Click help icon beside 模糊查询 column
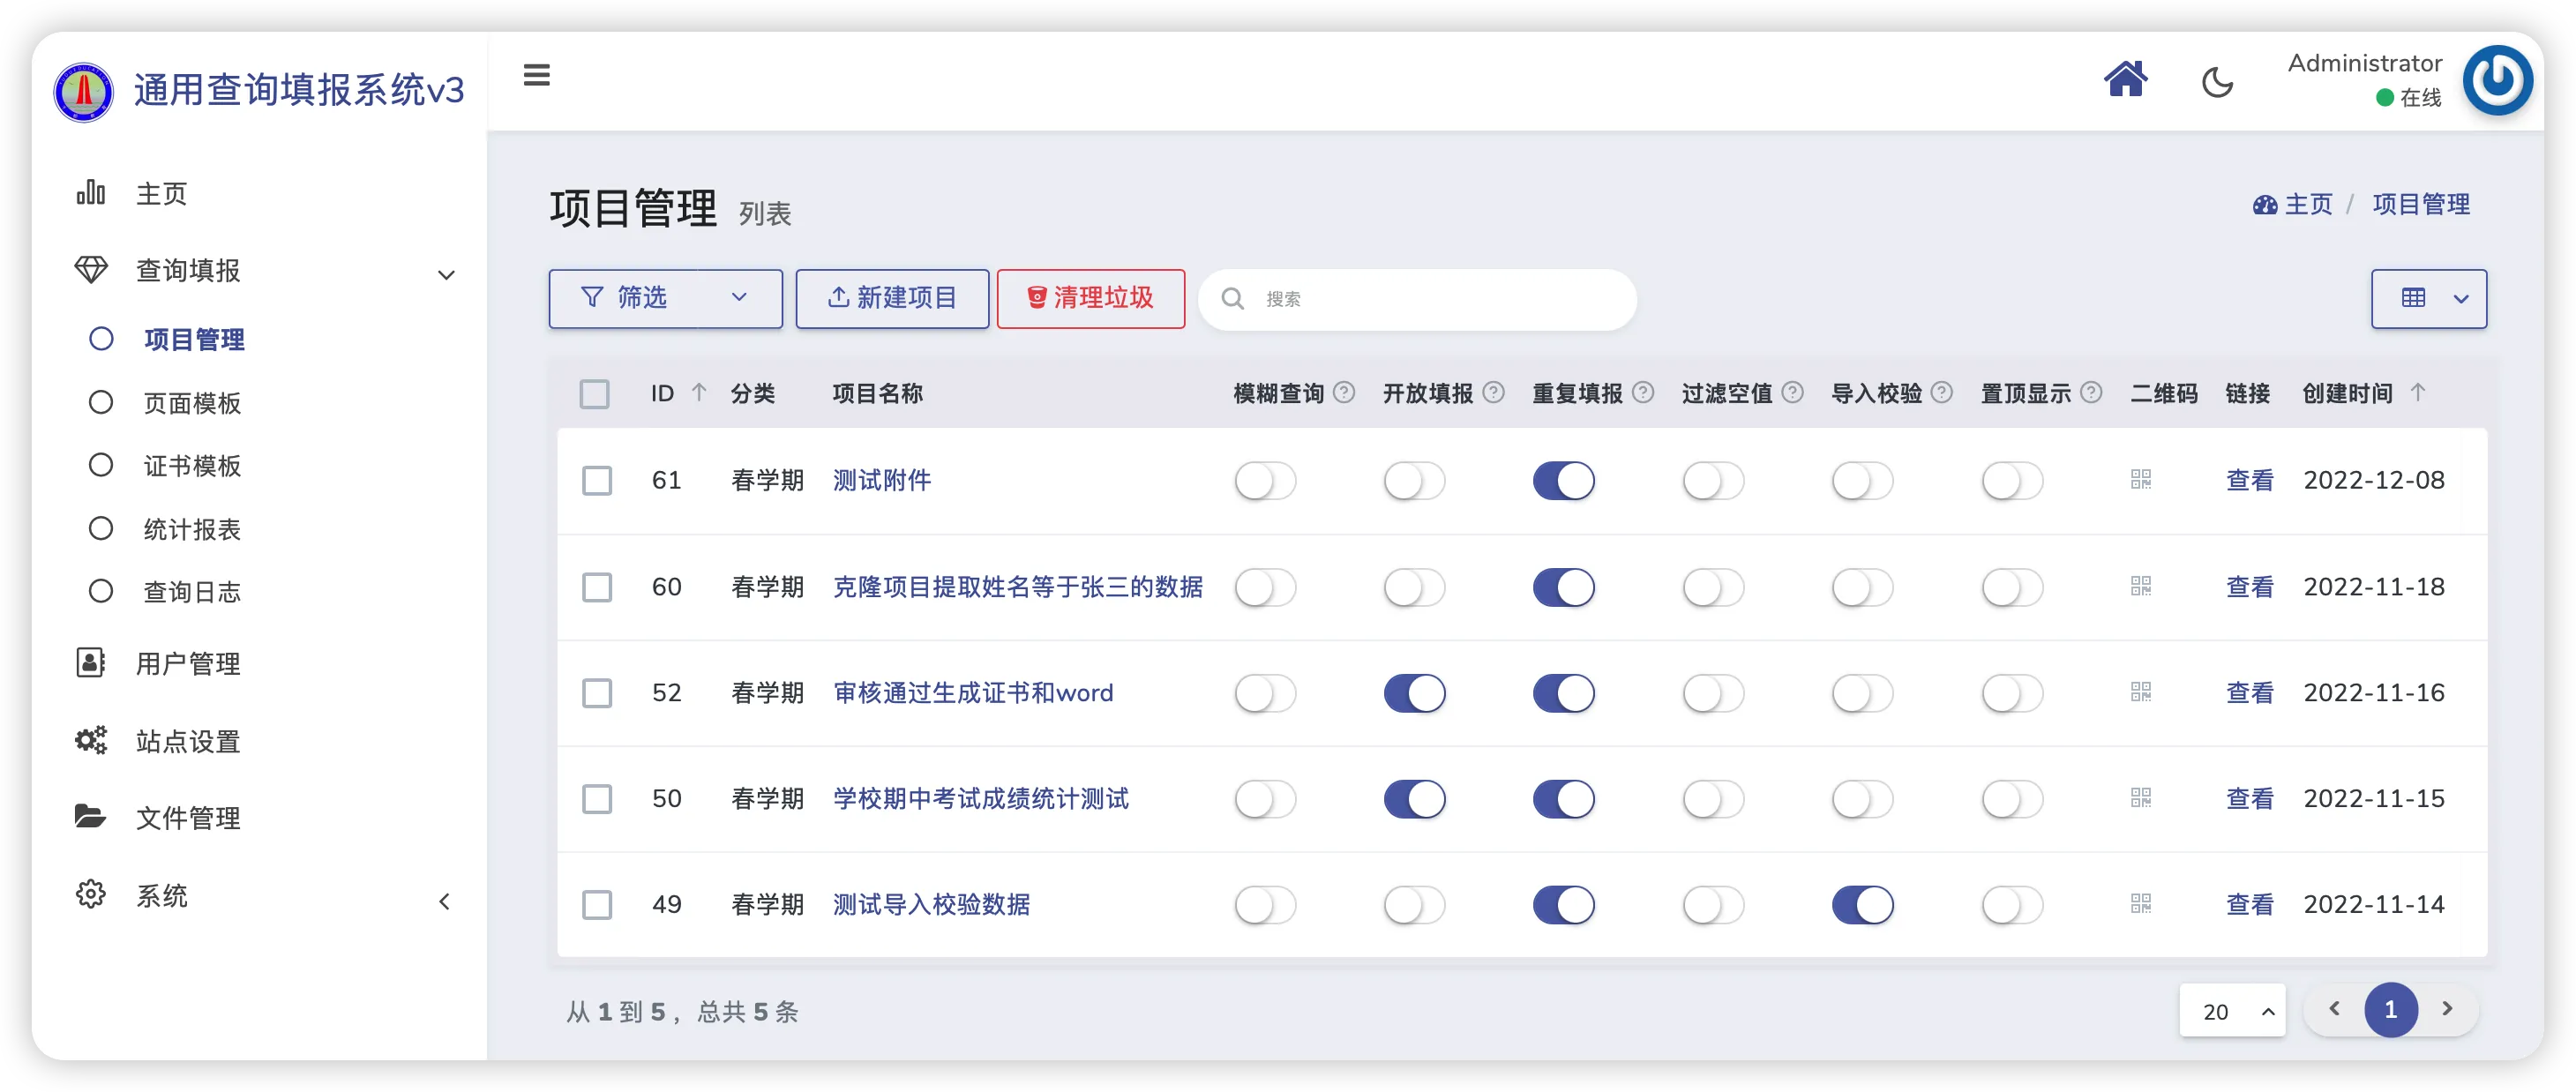The width and height of the screenshot is (2576, 1092). tap(1344, 392)
